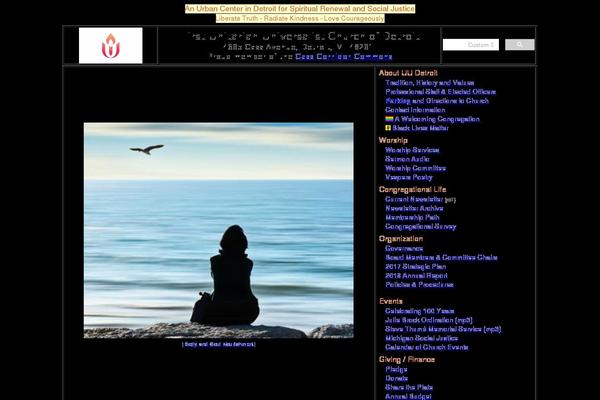Viewport: 600px width, 400px height.
Task: Open Steve Thomé Memorial Service mp3 link
Action: 443,329
